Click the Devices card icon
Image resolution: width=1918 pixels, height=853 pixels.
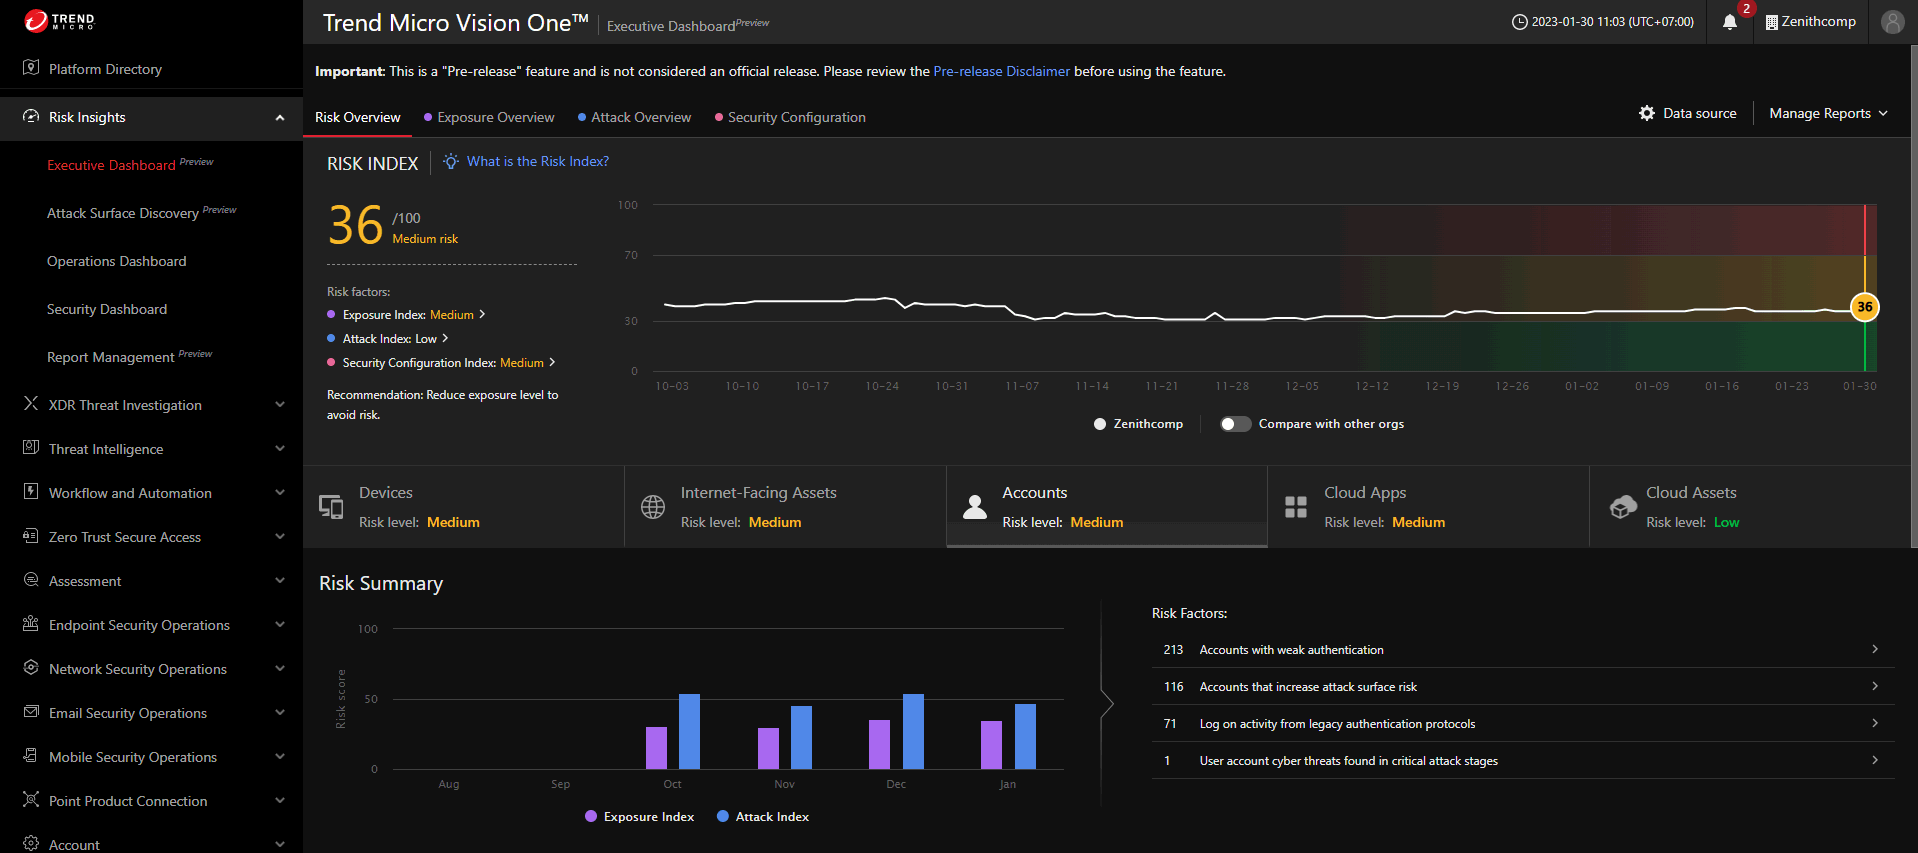coord(331,507)
